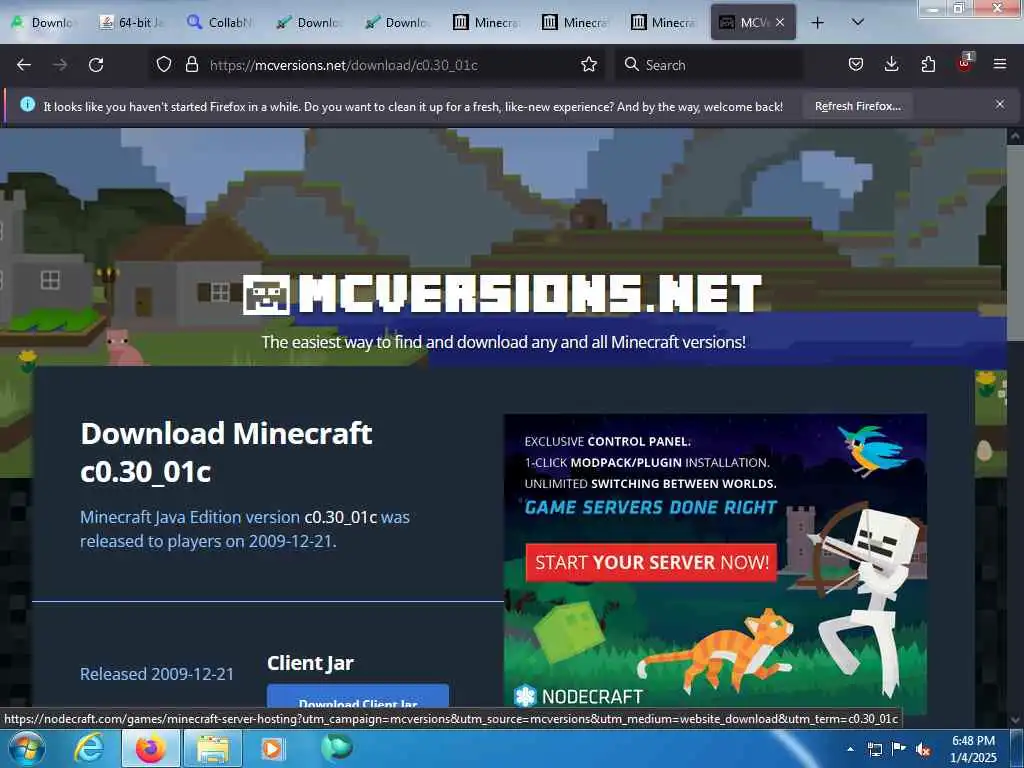Close the active MCVersions tab
The height and width of the screenshot is (768, 1024).
pyautogui.click(x=780, y=22)
